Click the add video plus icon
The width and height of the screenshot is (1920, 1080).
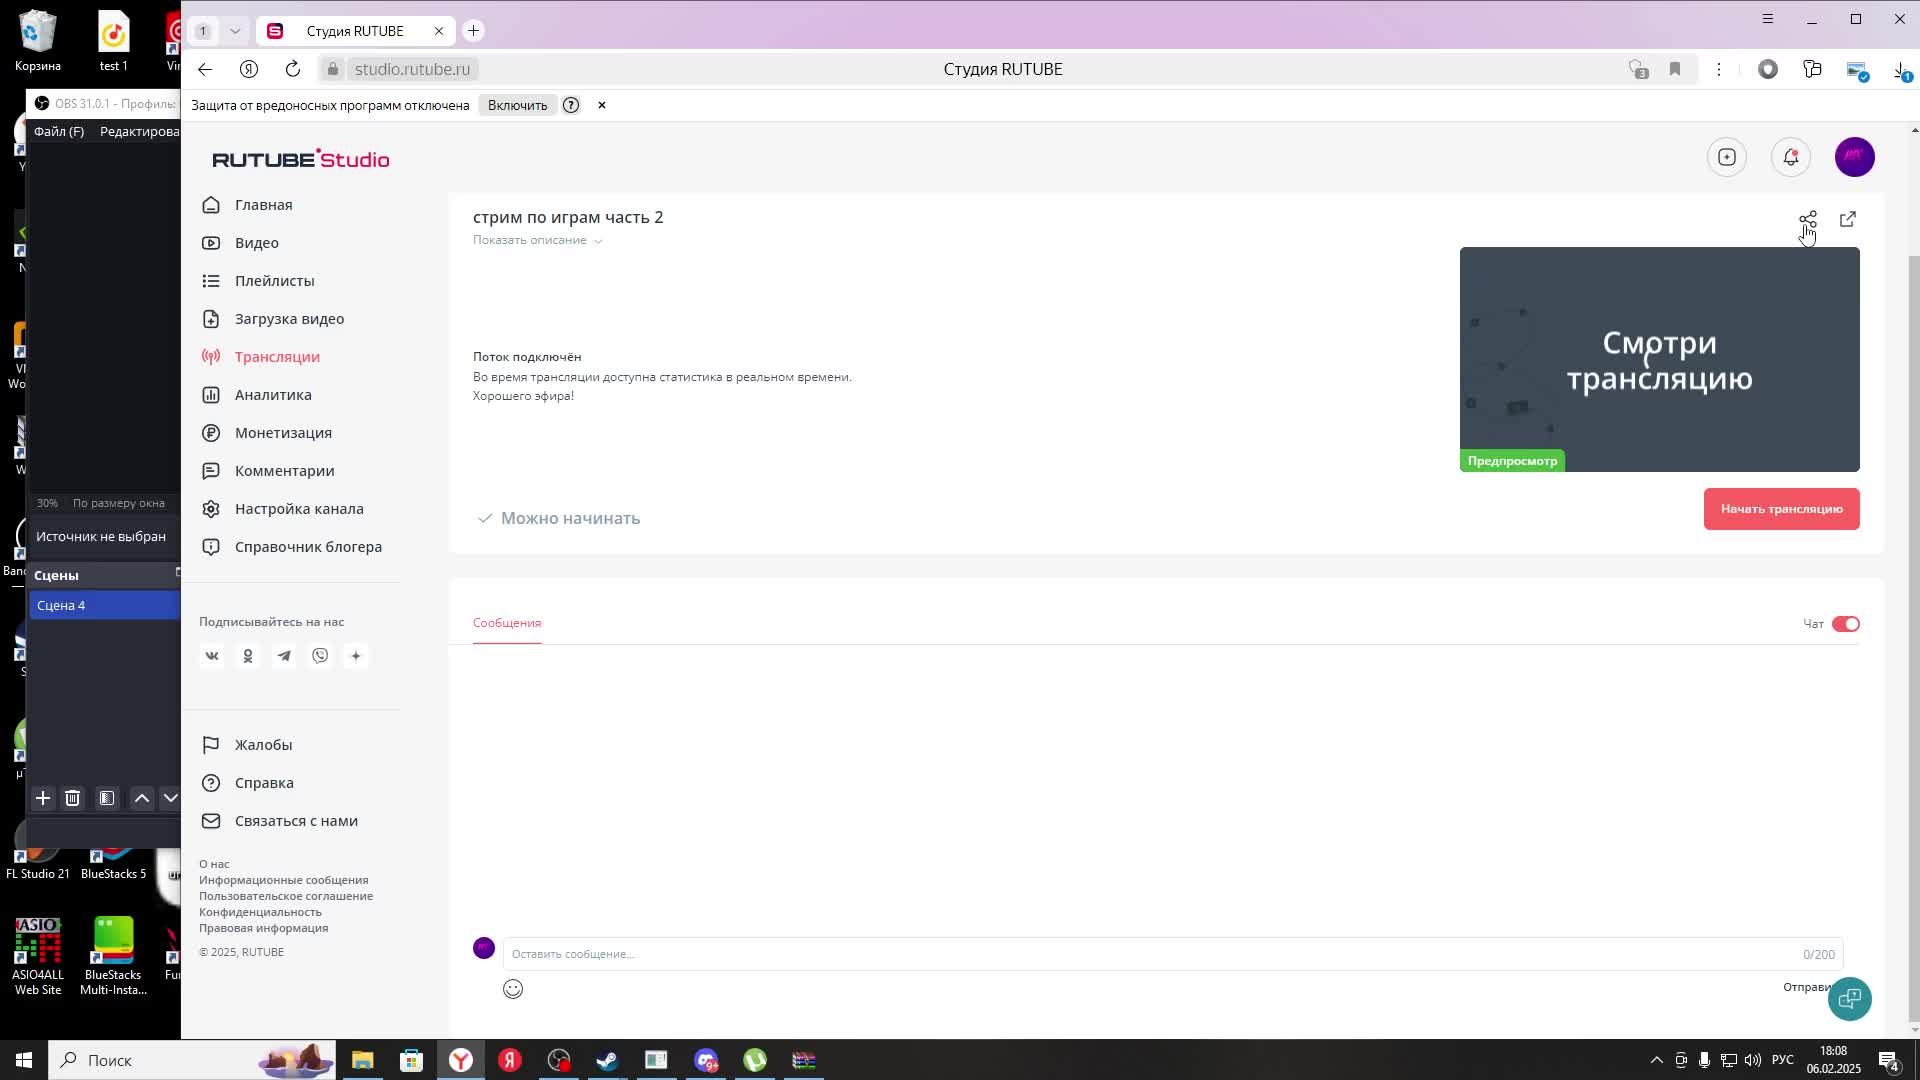pos(1726,157)
